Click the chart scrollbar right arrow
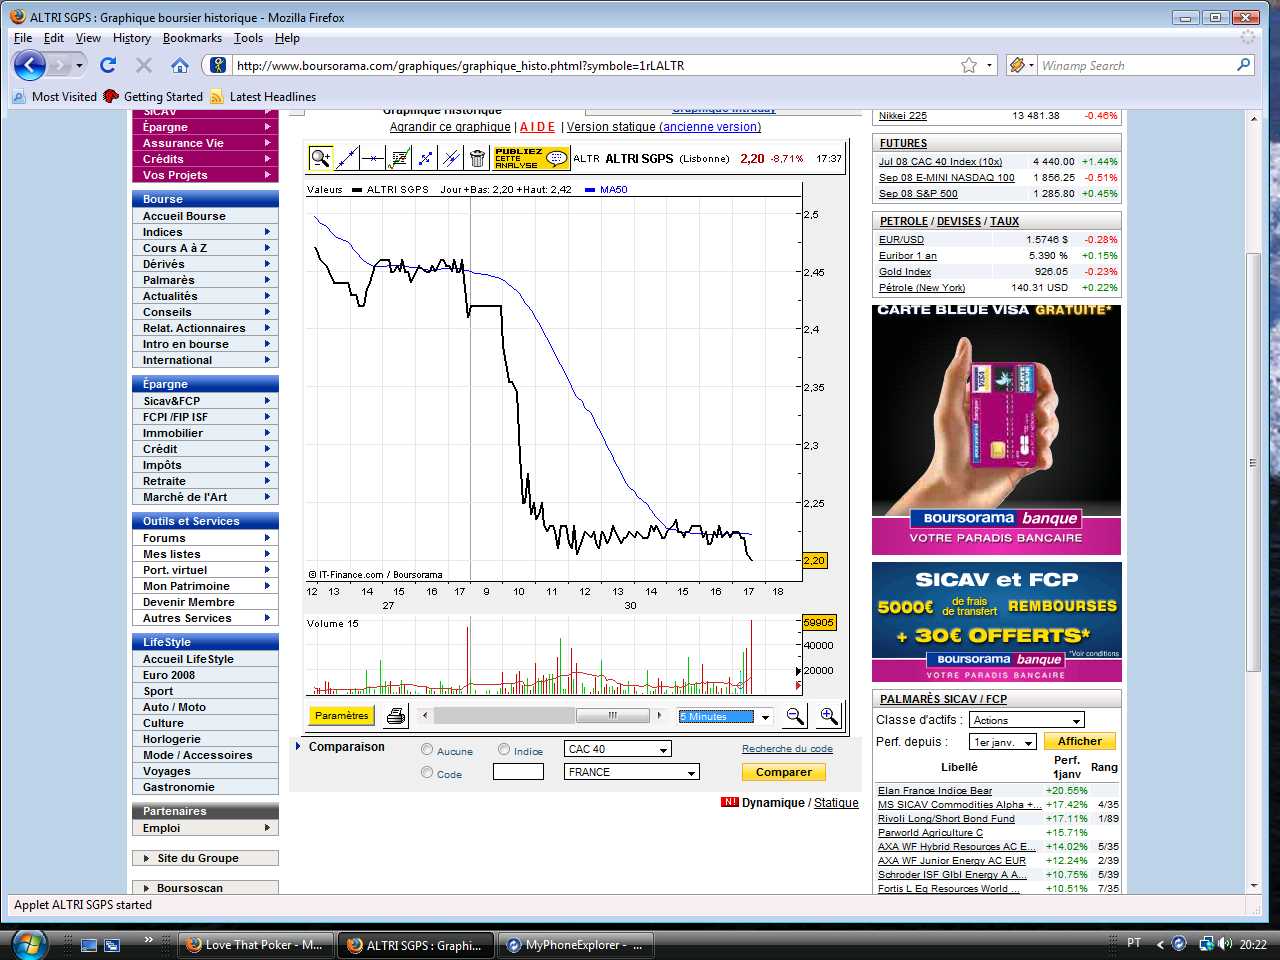 659,716
